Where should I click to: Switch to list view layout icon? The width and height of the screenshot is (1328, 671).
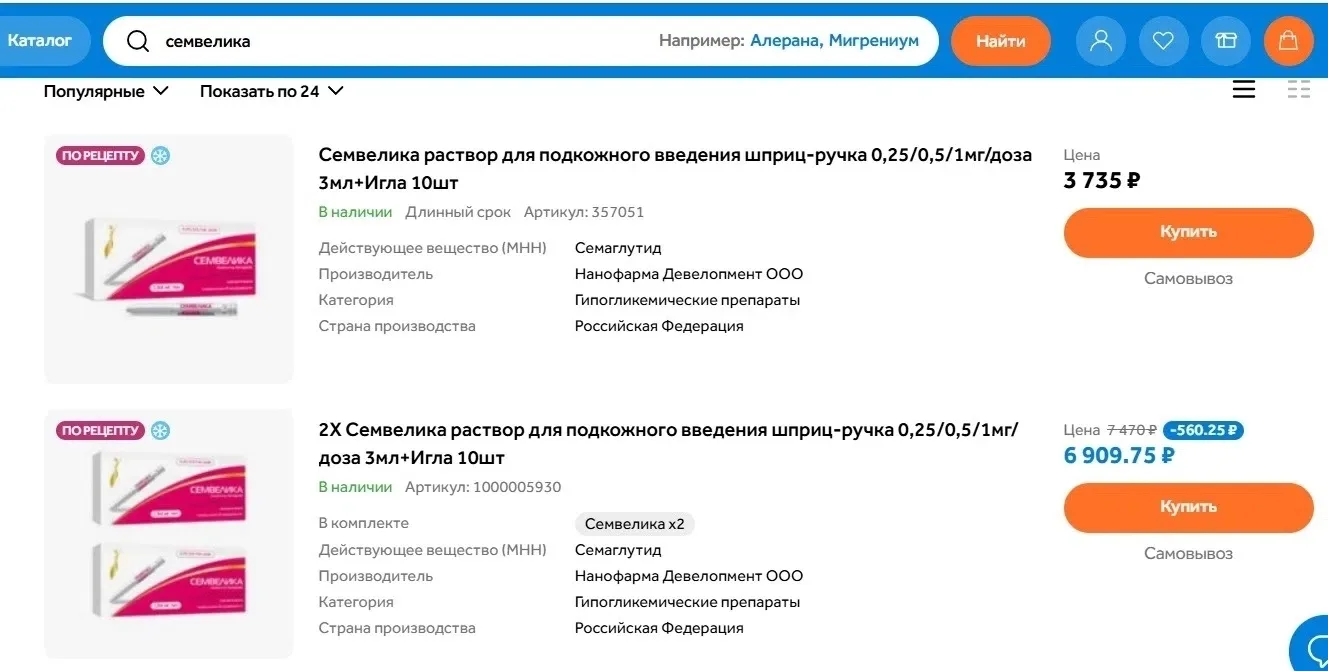[x=1244, y=90]
